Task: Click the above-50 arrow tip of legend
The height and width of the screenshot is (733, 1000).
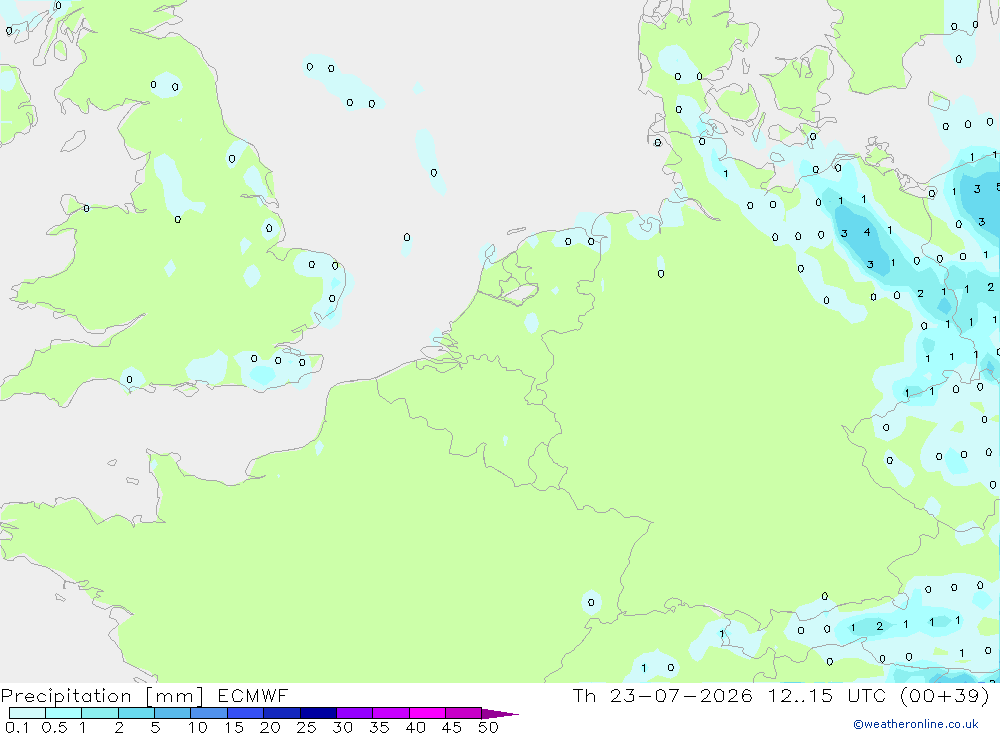Action: point(500,713)
